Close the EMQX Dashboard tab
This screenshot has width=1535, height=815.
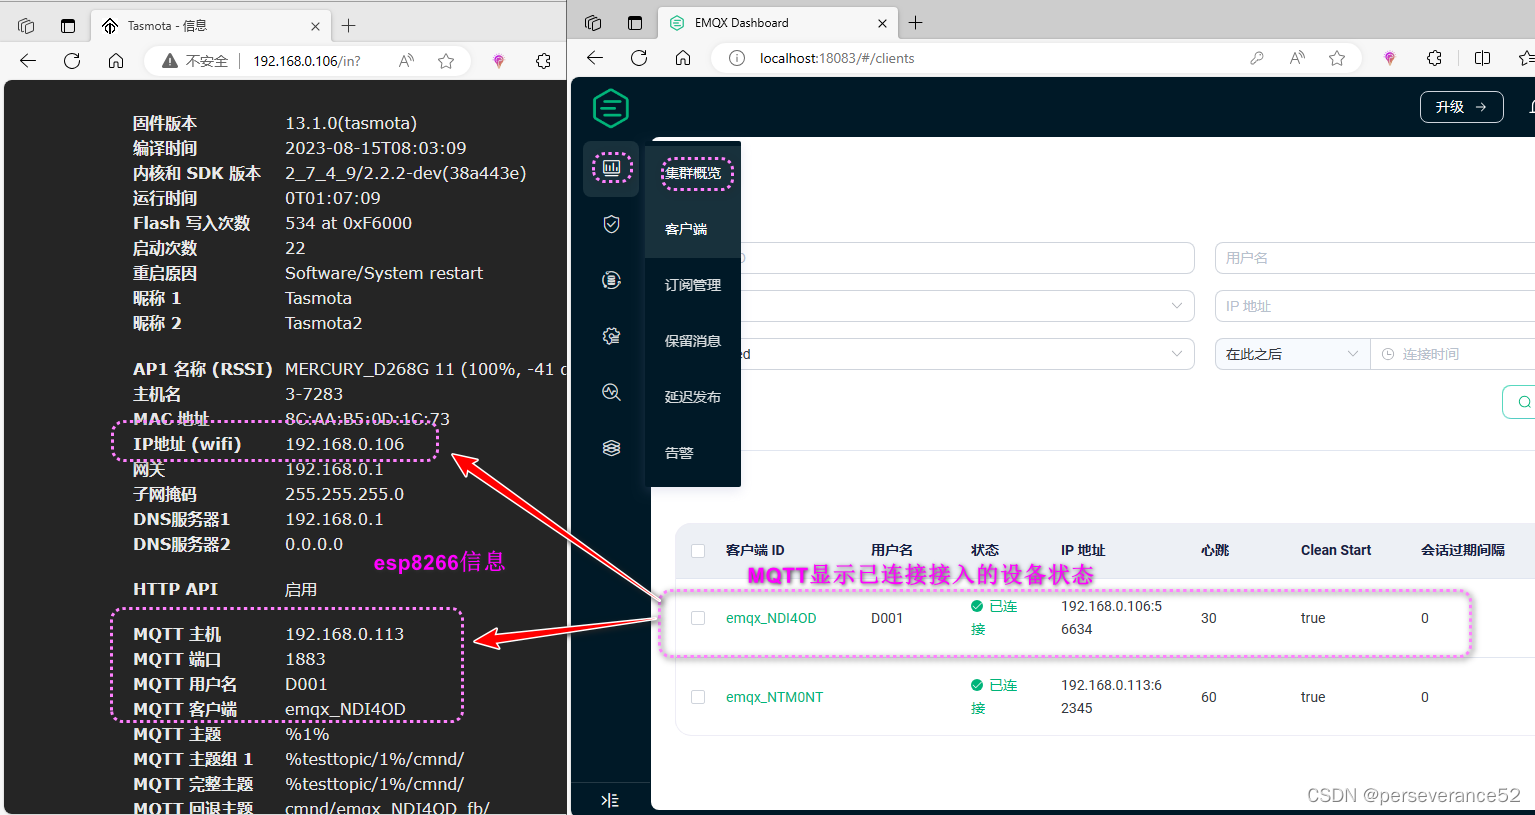pyautogui.click(x=883, y=23)
